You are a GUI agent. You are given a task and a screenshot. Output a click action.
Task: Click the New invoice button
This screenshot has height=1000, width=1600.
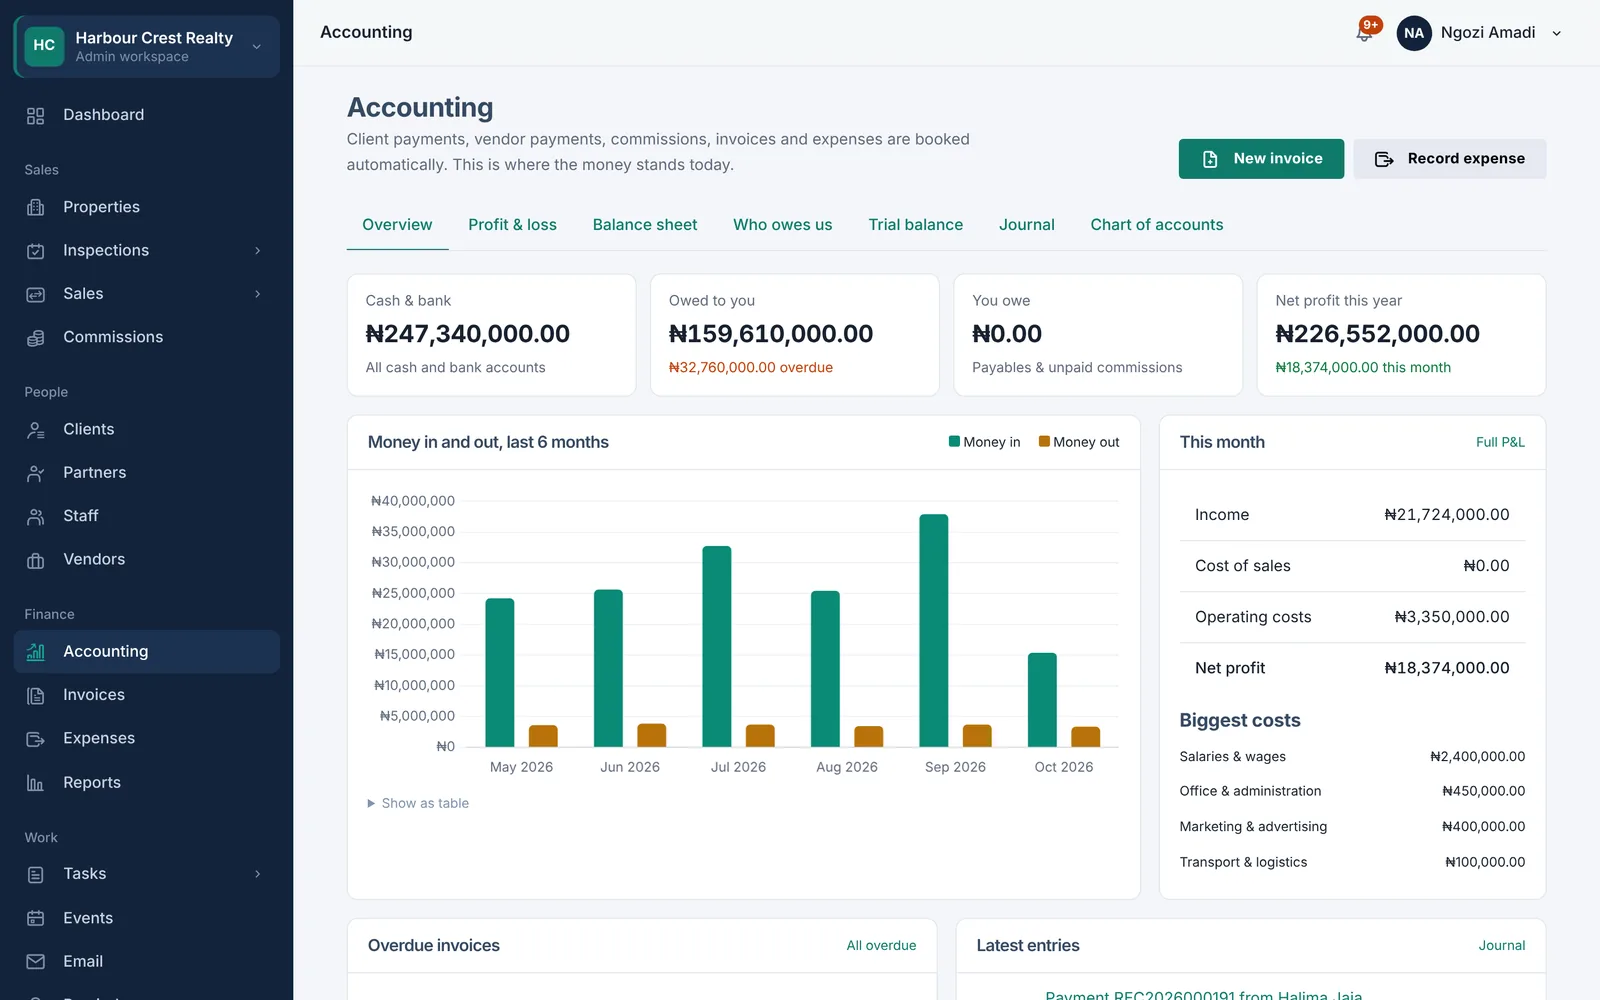point(1261,159)
